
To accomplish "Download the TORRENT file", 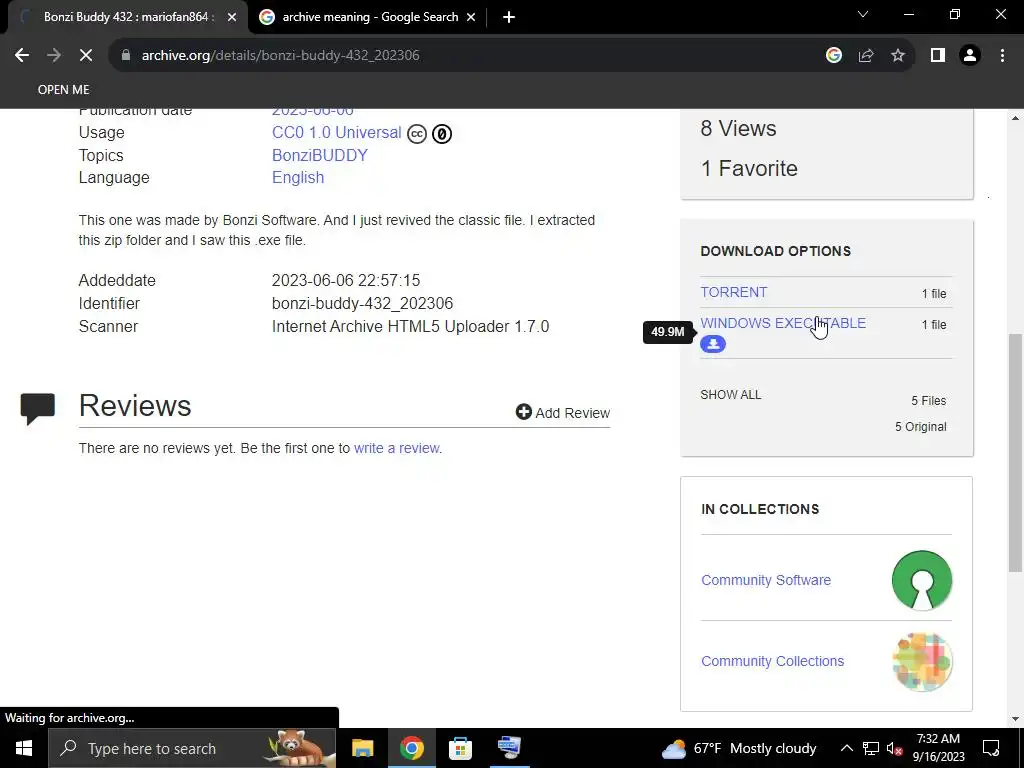I will [733, 293].
